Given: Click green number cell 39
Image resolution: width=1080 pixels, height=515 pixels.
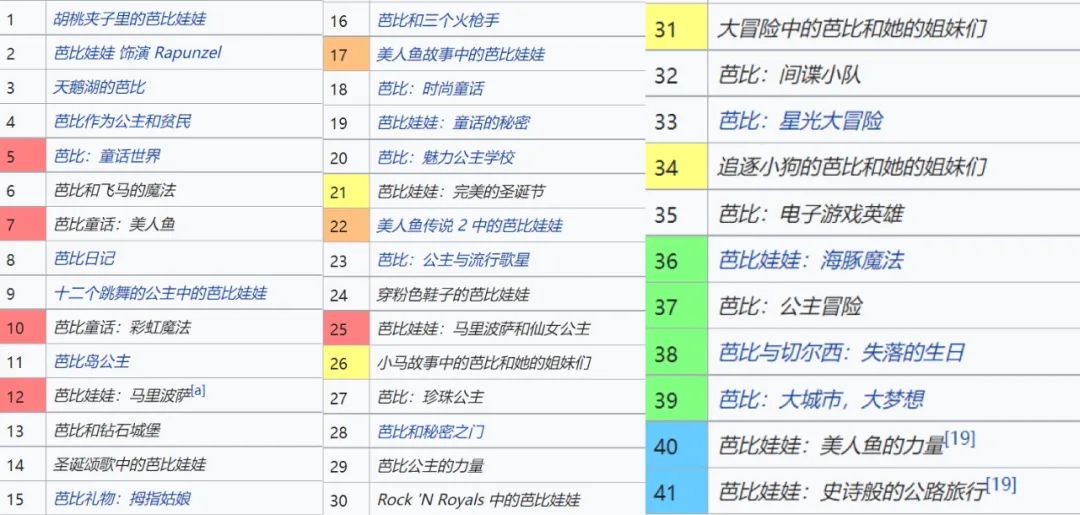Looking at the screenshot, I should 676,400.
